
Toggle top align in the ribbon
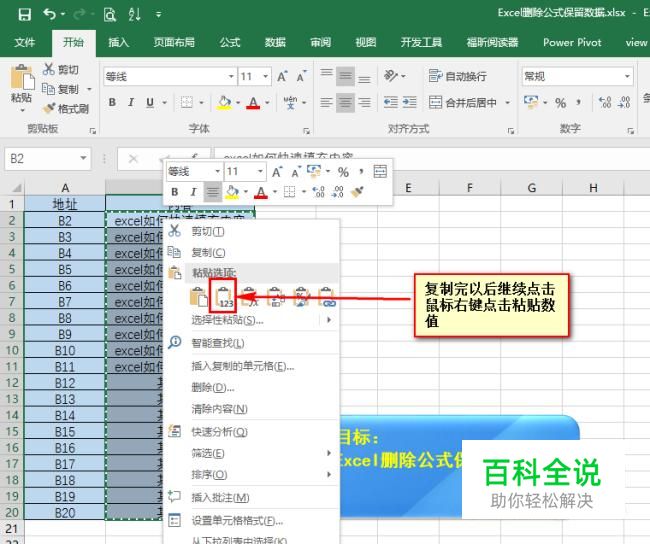coord(326,75)
